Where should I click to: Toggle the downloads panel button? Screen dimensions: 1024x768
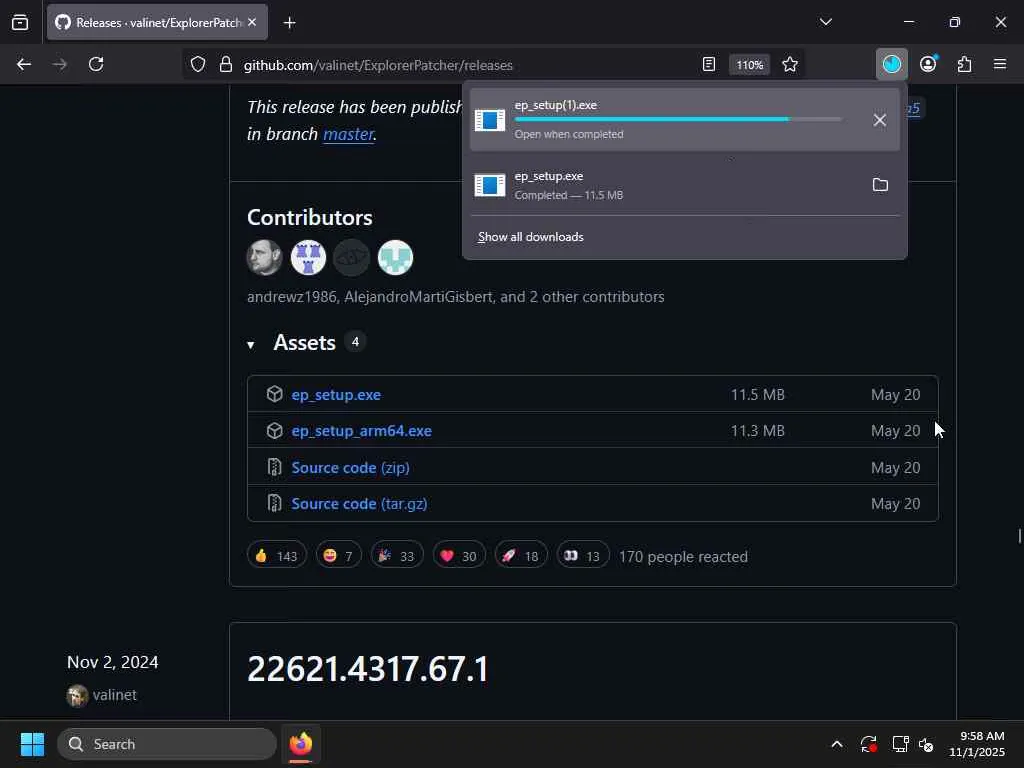click(891, 64)
